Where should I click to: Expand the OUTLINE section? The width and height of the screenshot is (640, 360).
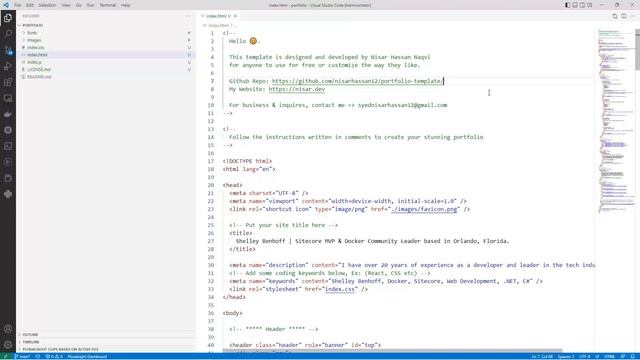click(106, 335)
